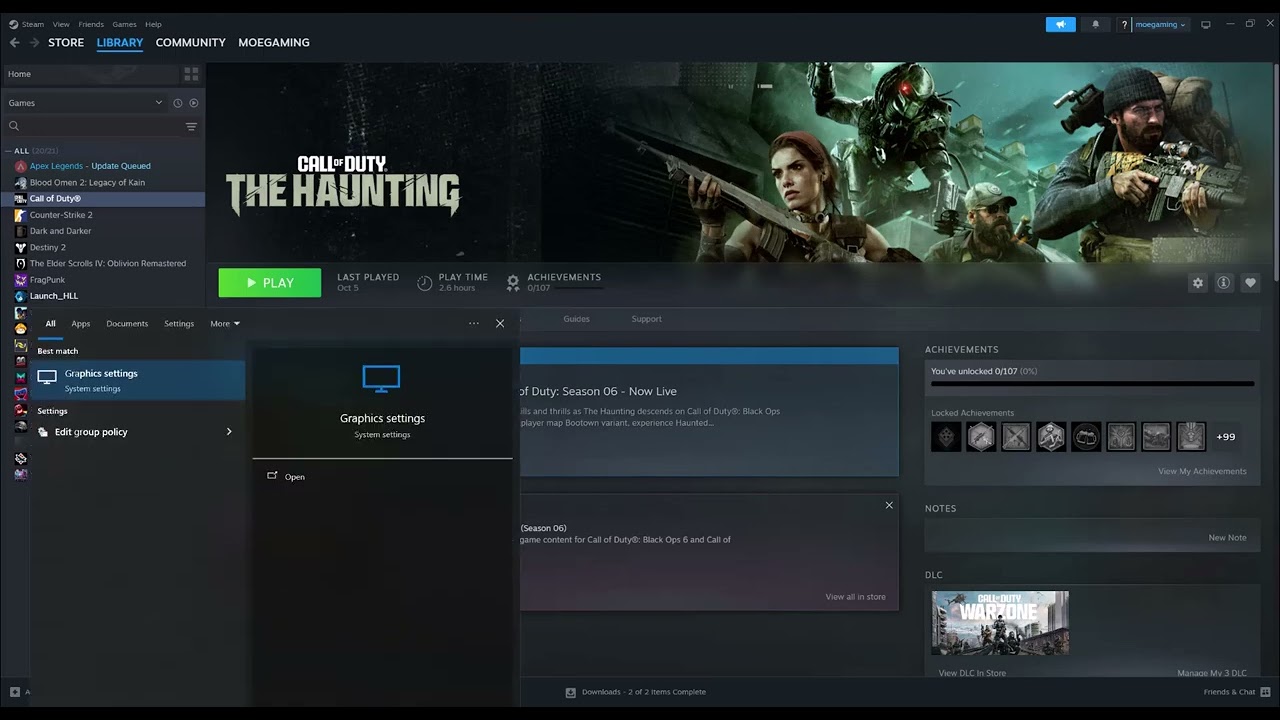The height and width of the screenshot is (720, 1280).
Task: Open the Guides tab
Action: pyautogui.click(x=576, y=319)
